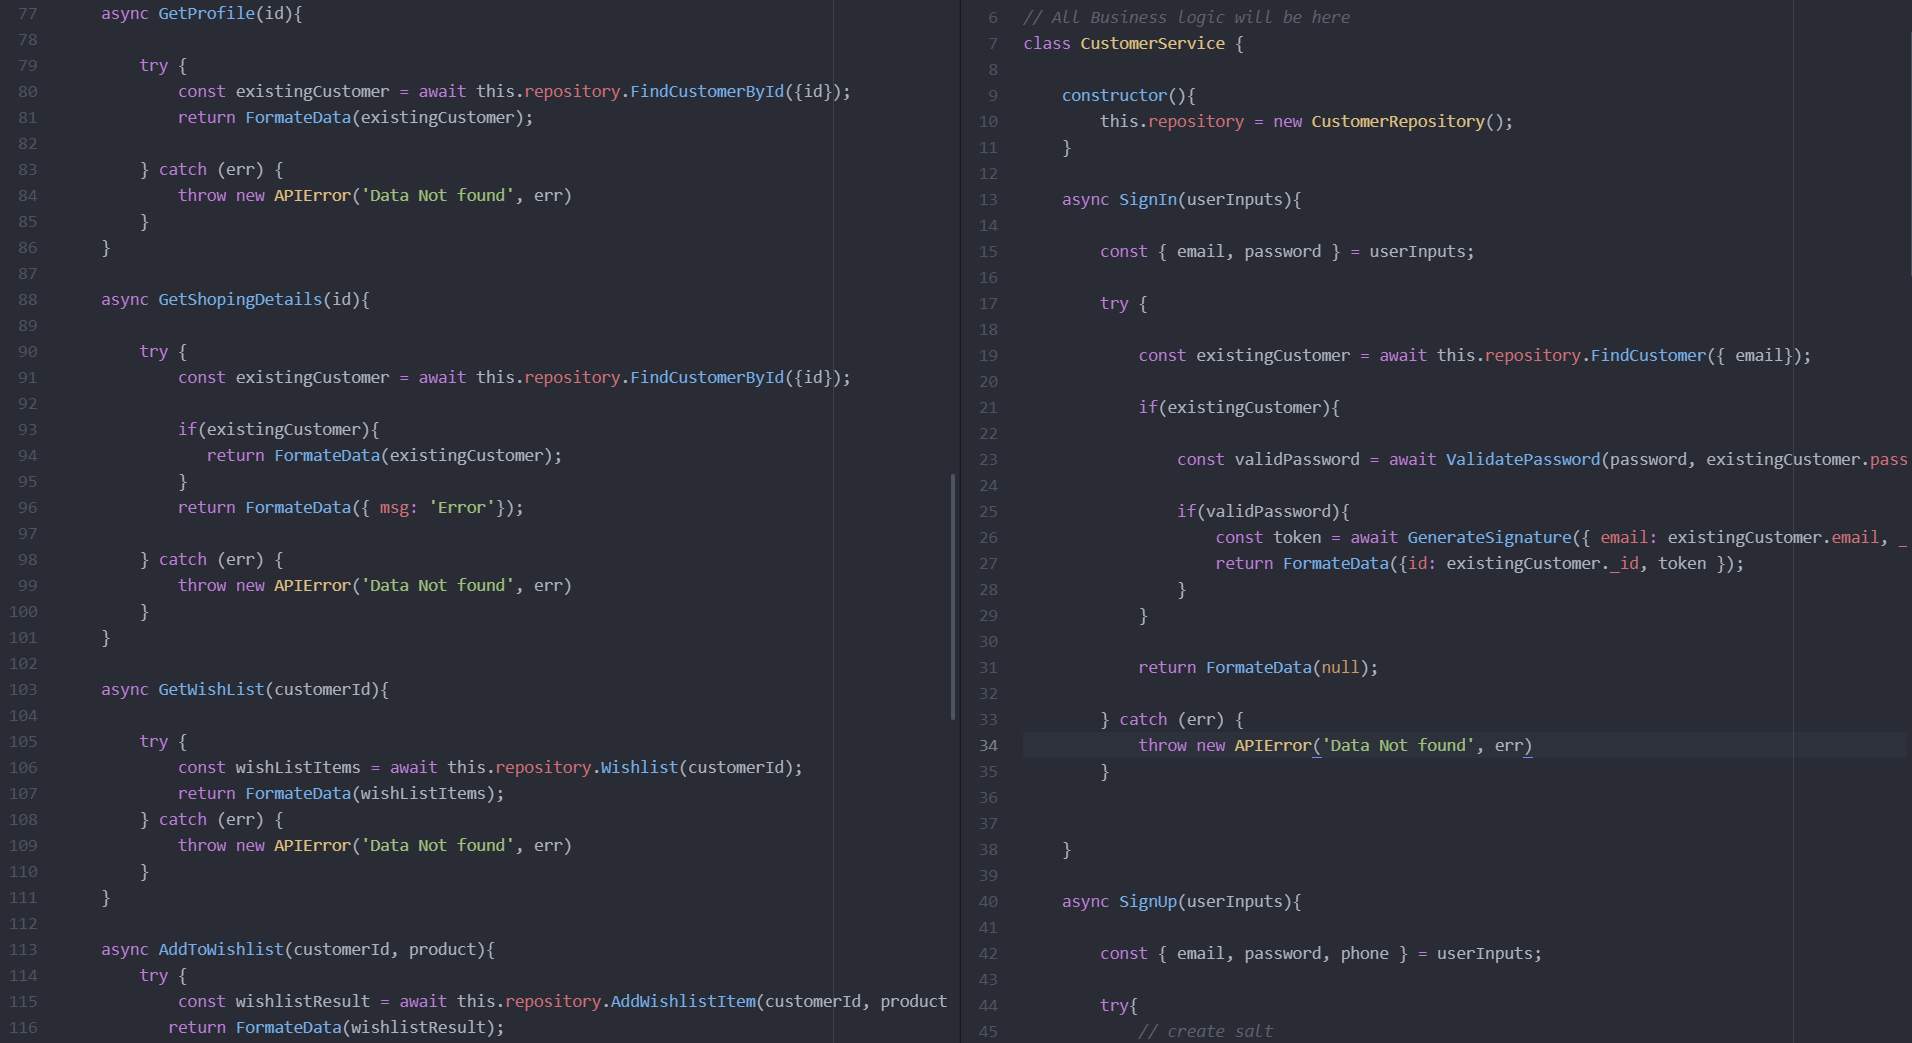Click wishListItems variable on line 107
The height and width of the screenshot is (1043, 1912).
pyautogui.click(x=423, y=793)
